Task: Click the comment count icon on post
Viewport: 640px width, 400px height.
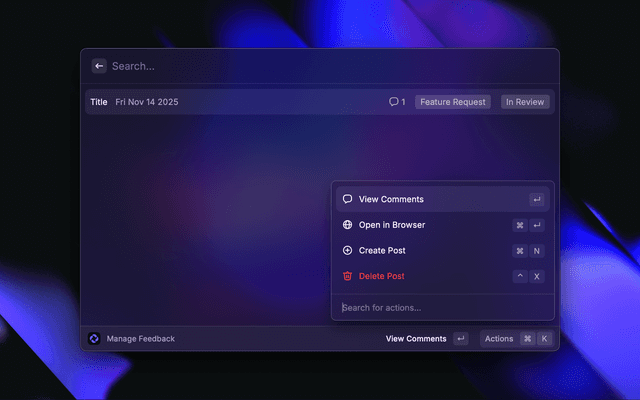Action: pos(394,102)
